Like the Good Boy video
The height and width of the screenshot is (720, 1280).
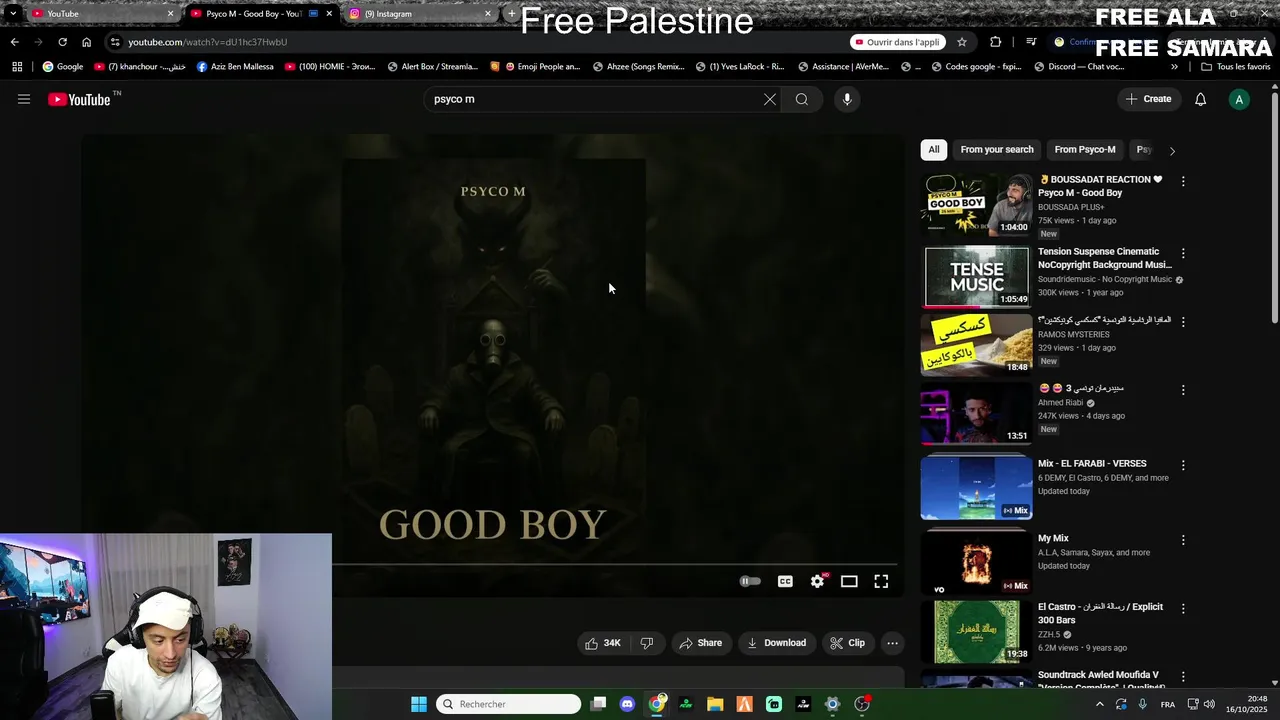coord(602,643)
